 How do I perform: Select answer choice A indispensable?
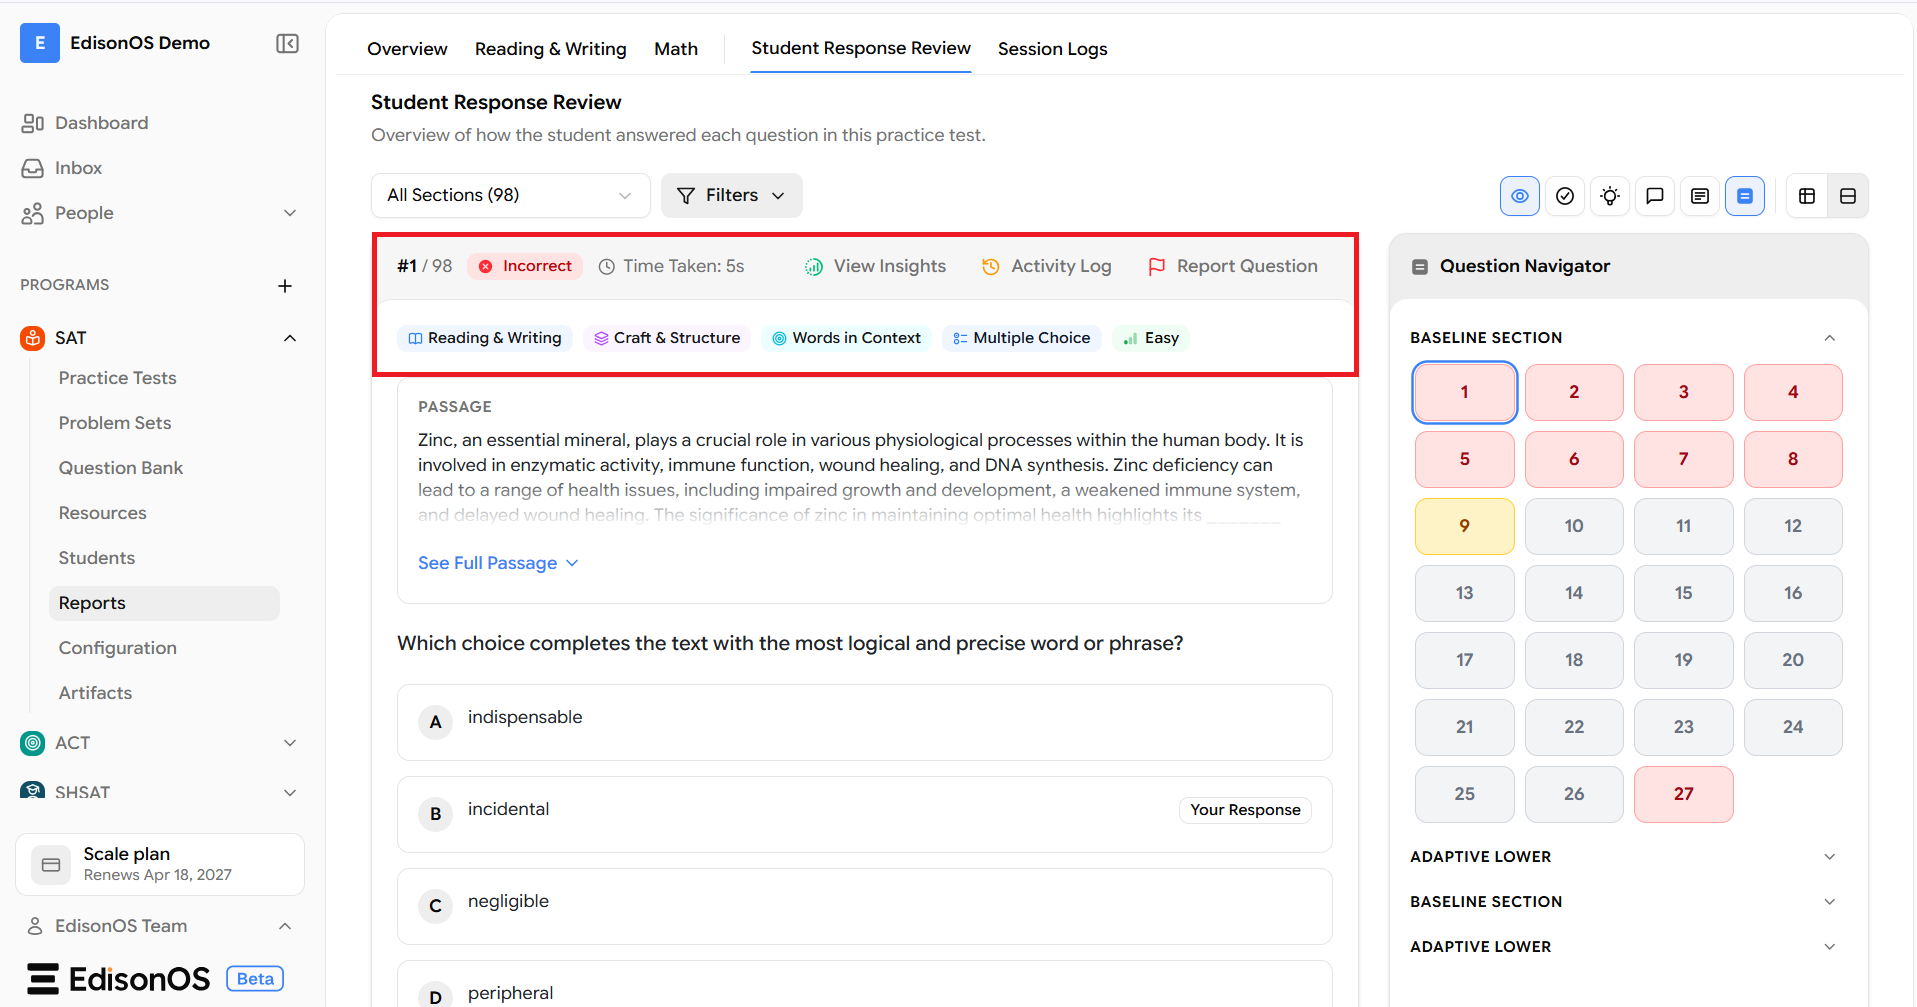tap(864, 722)
